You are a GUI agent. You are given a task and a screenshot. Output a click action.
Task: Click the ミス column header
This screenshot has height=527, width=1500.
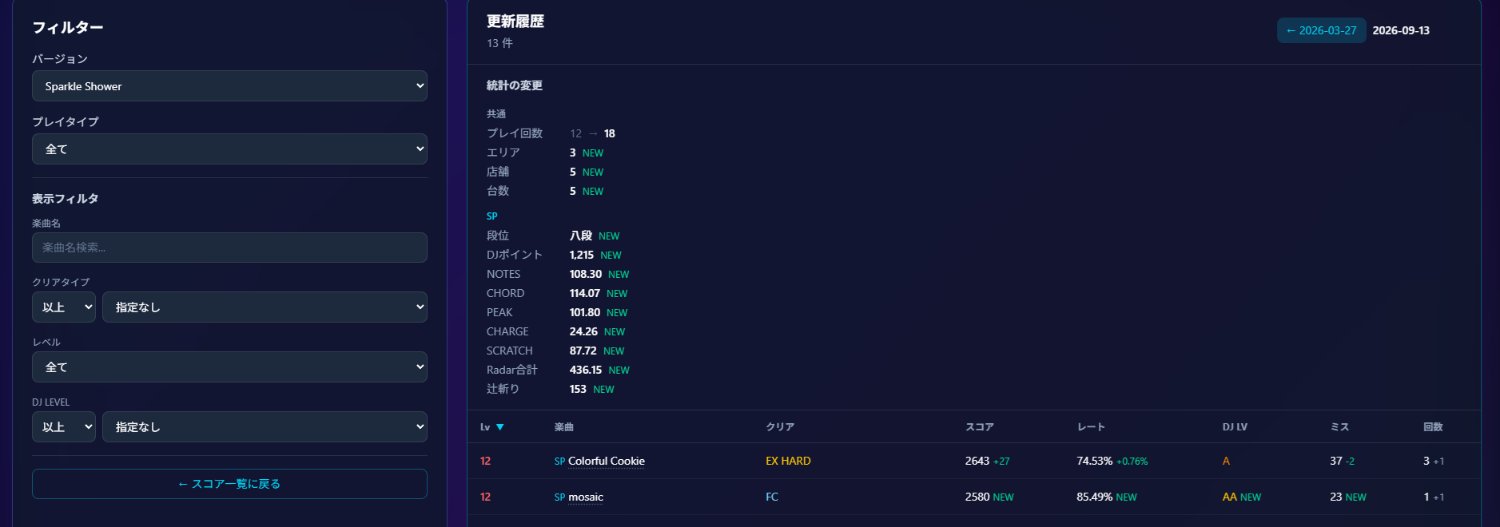1339,427
